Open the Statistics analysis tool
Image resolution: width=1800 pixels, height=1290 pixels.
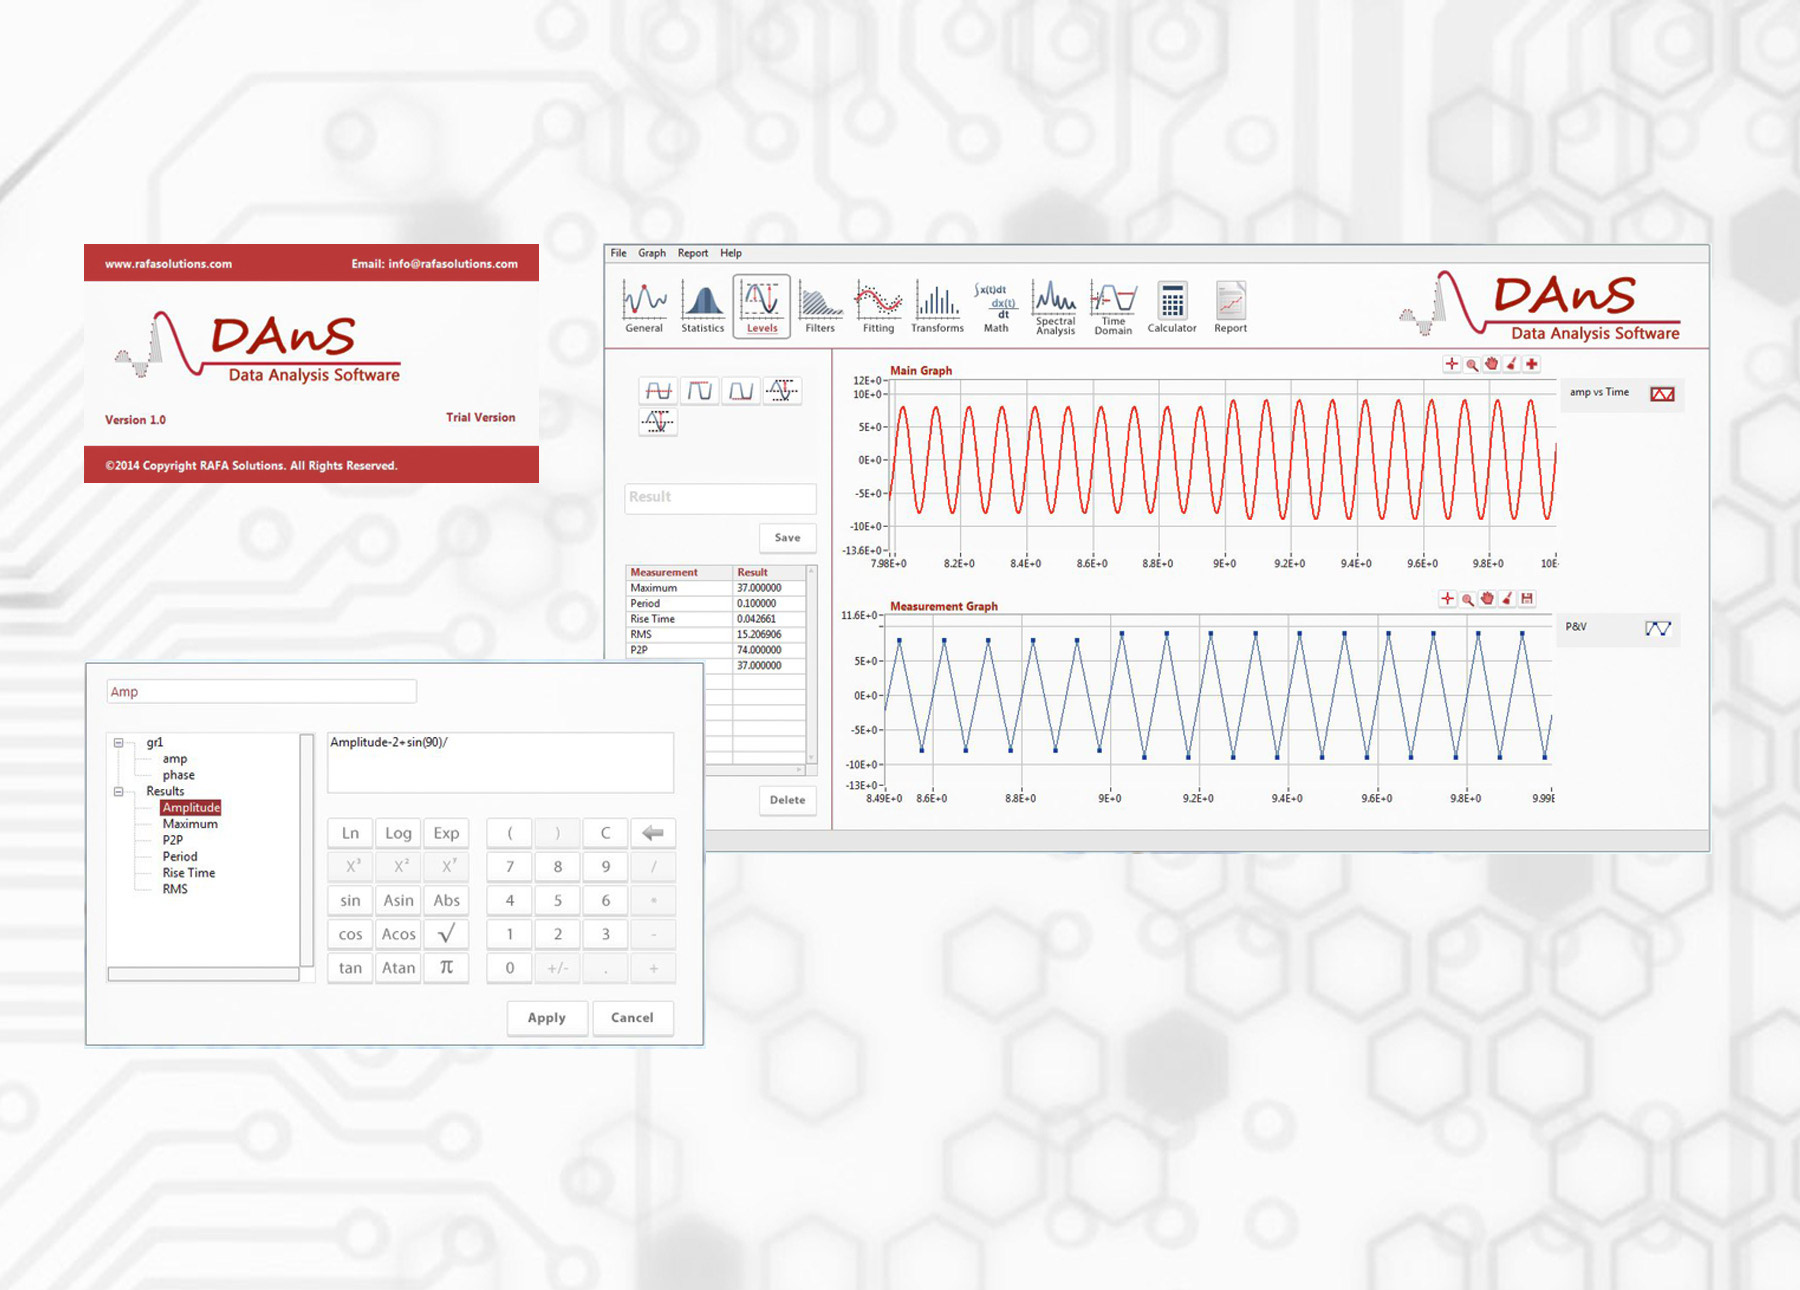tap(703, 306)
